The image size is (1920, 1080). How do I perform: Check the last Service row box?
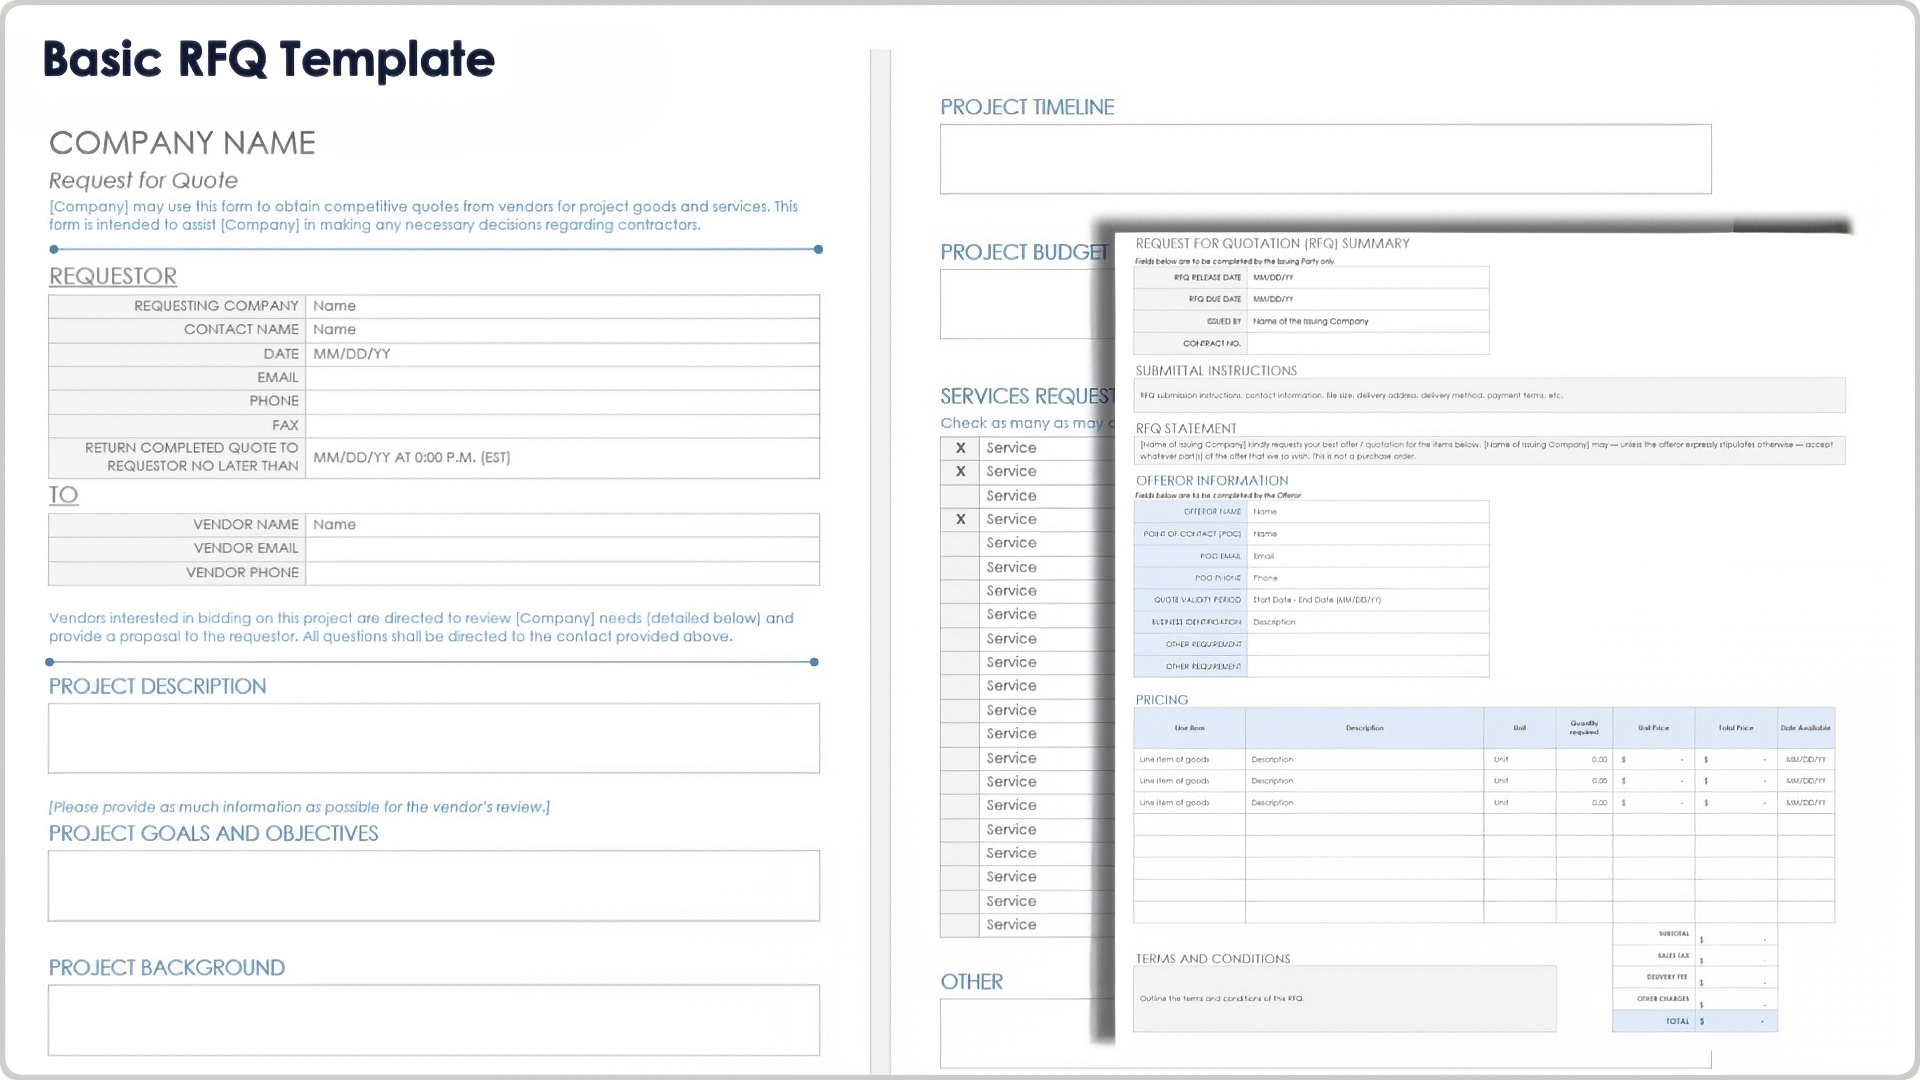click(960, 925)
